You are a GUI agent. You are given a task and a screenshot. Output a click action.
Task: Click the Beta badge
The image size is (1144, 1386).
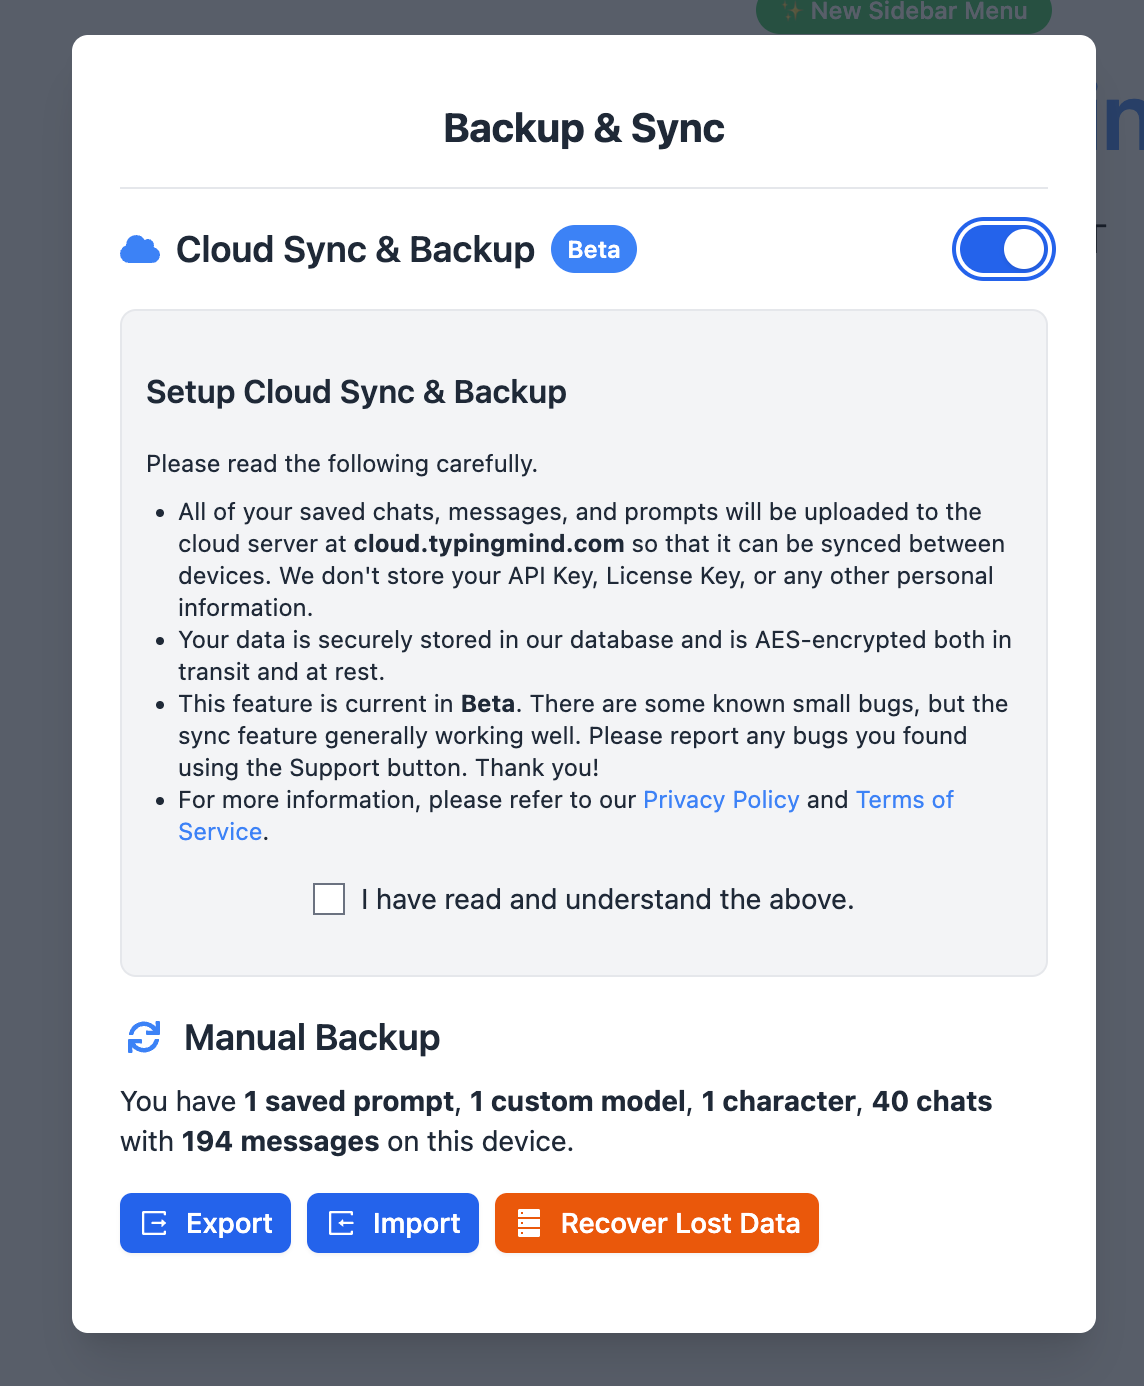tap(594, 249)
